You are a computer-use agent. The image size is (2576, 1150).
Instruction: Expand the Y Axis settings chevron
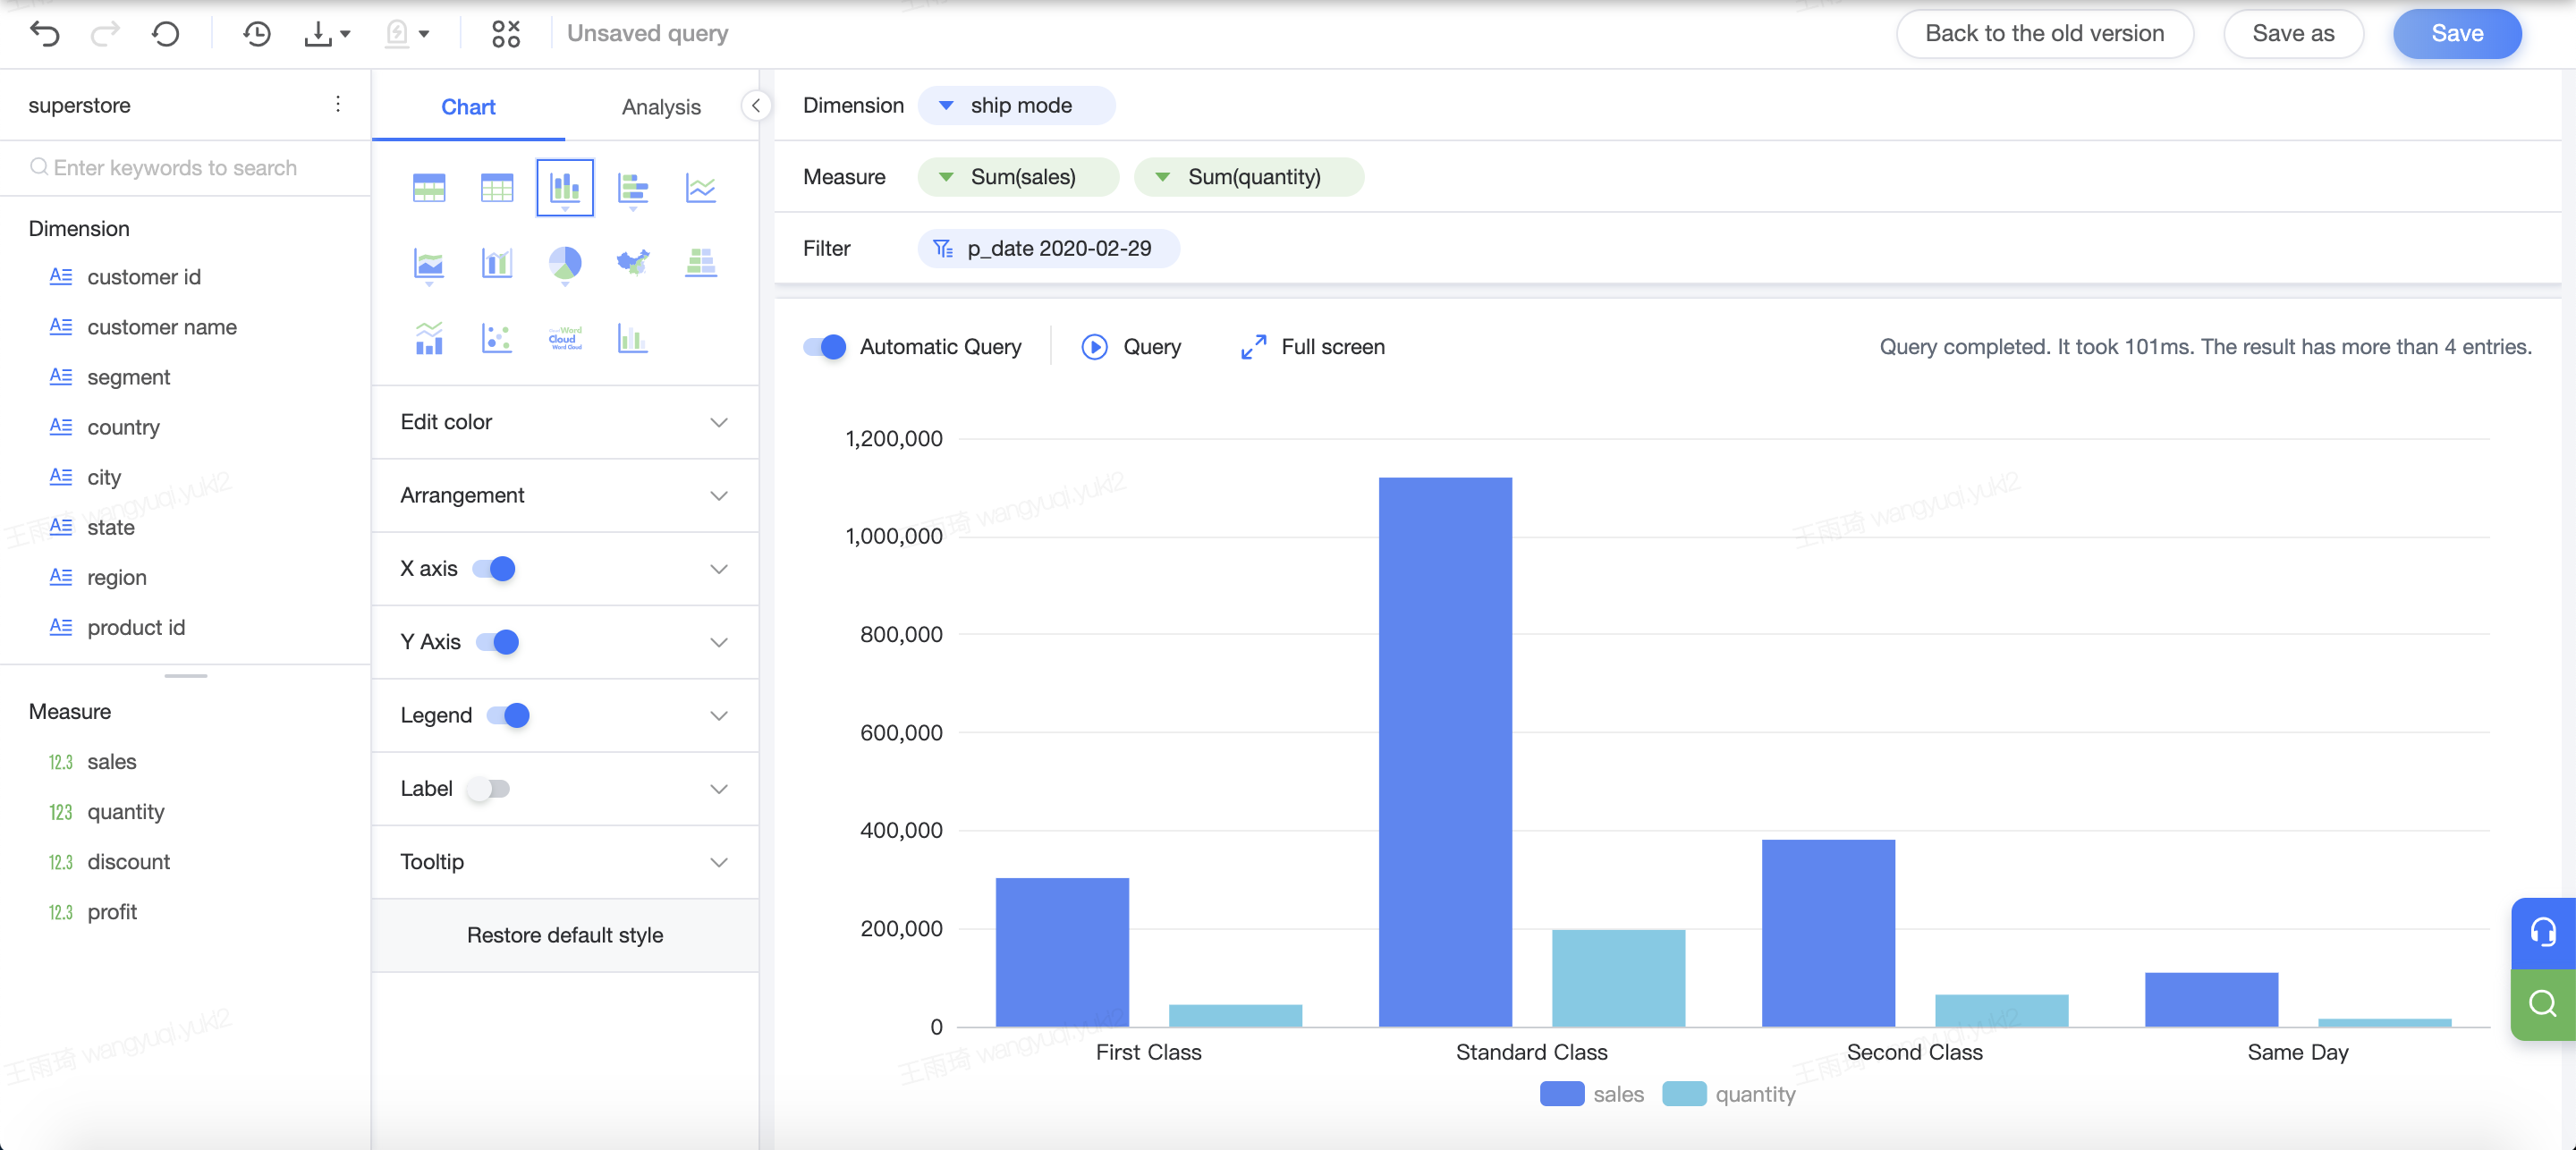coord(719,642)
